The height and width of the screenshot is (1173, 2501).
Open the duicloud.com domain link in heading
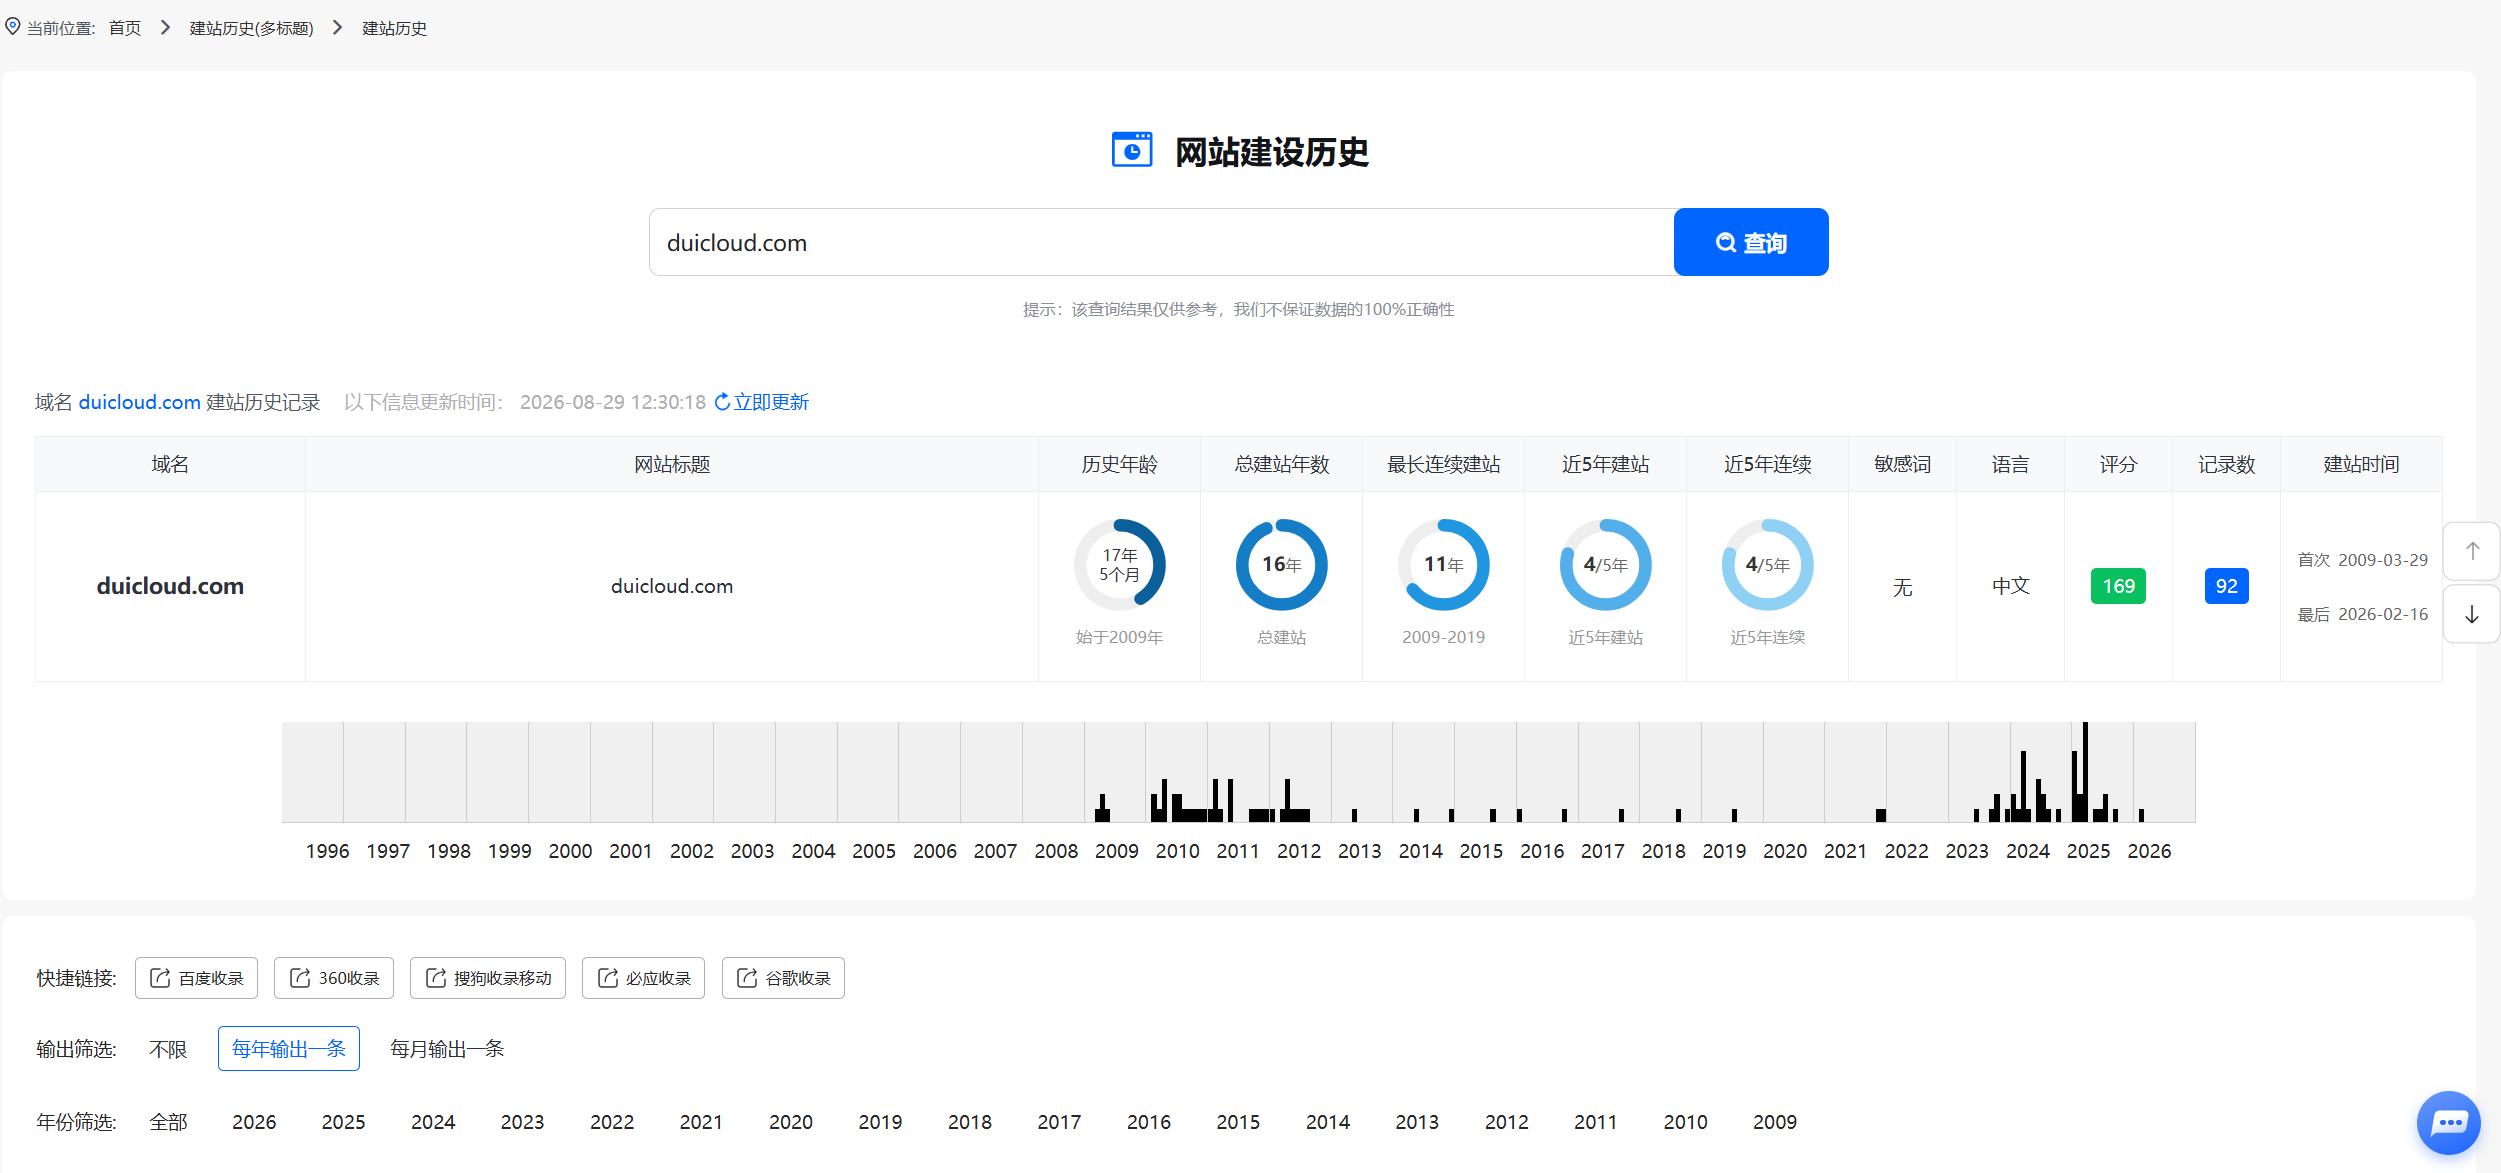(x=140, y=402)
